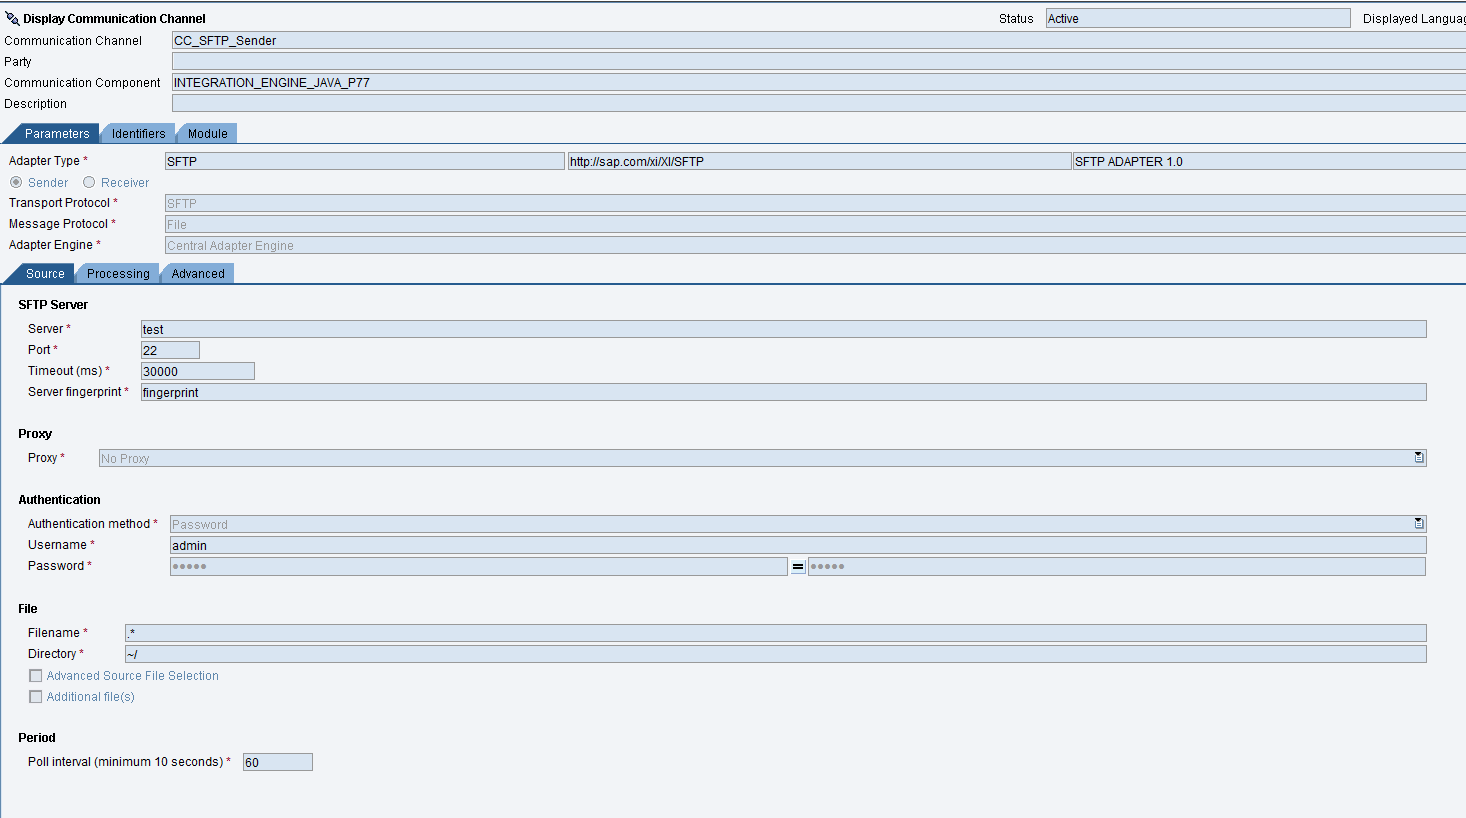1466x818 pixels.
Task: Click the Proxy section heading
Action: [35, 434]
